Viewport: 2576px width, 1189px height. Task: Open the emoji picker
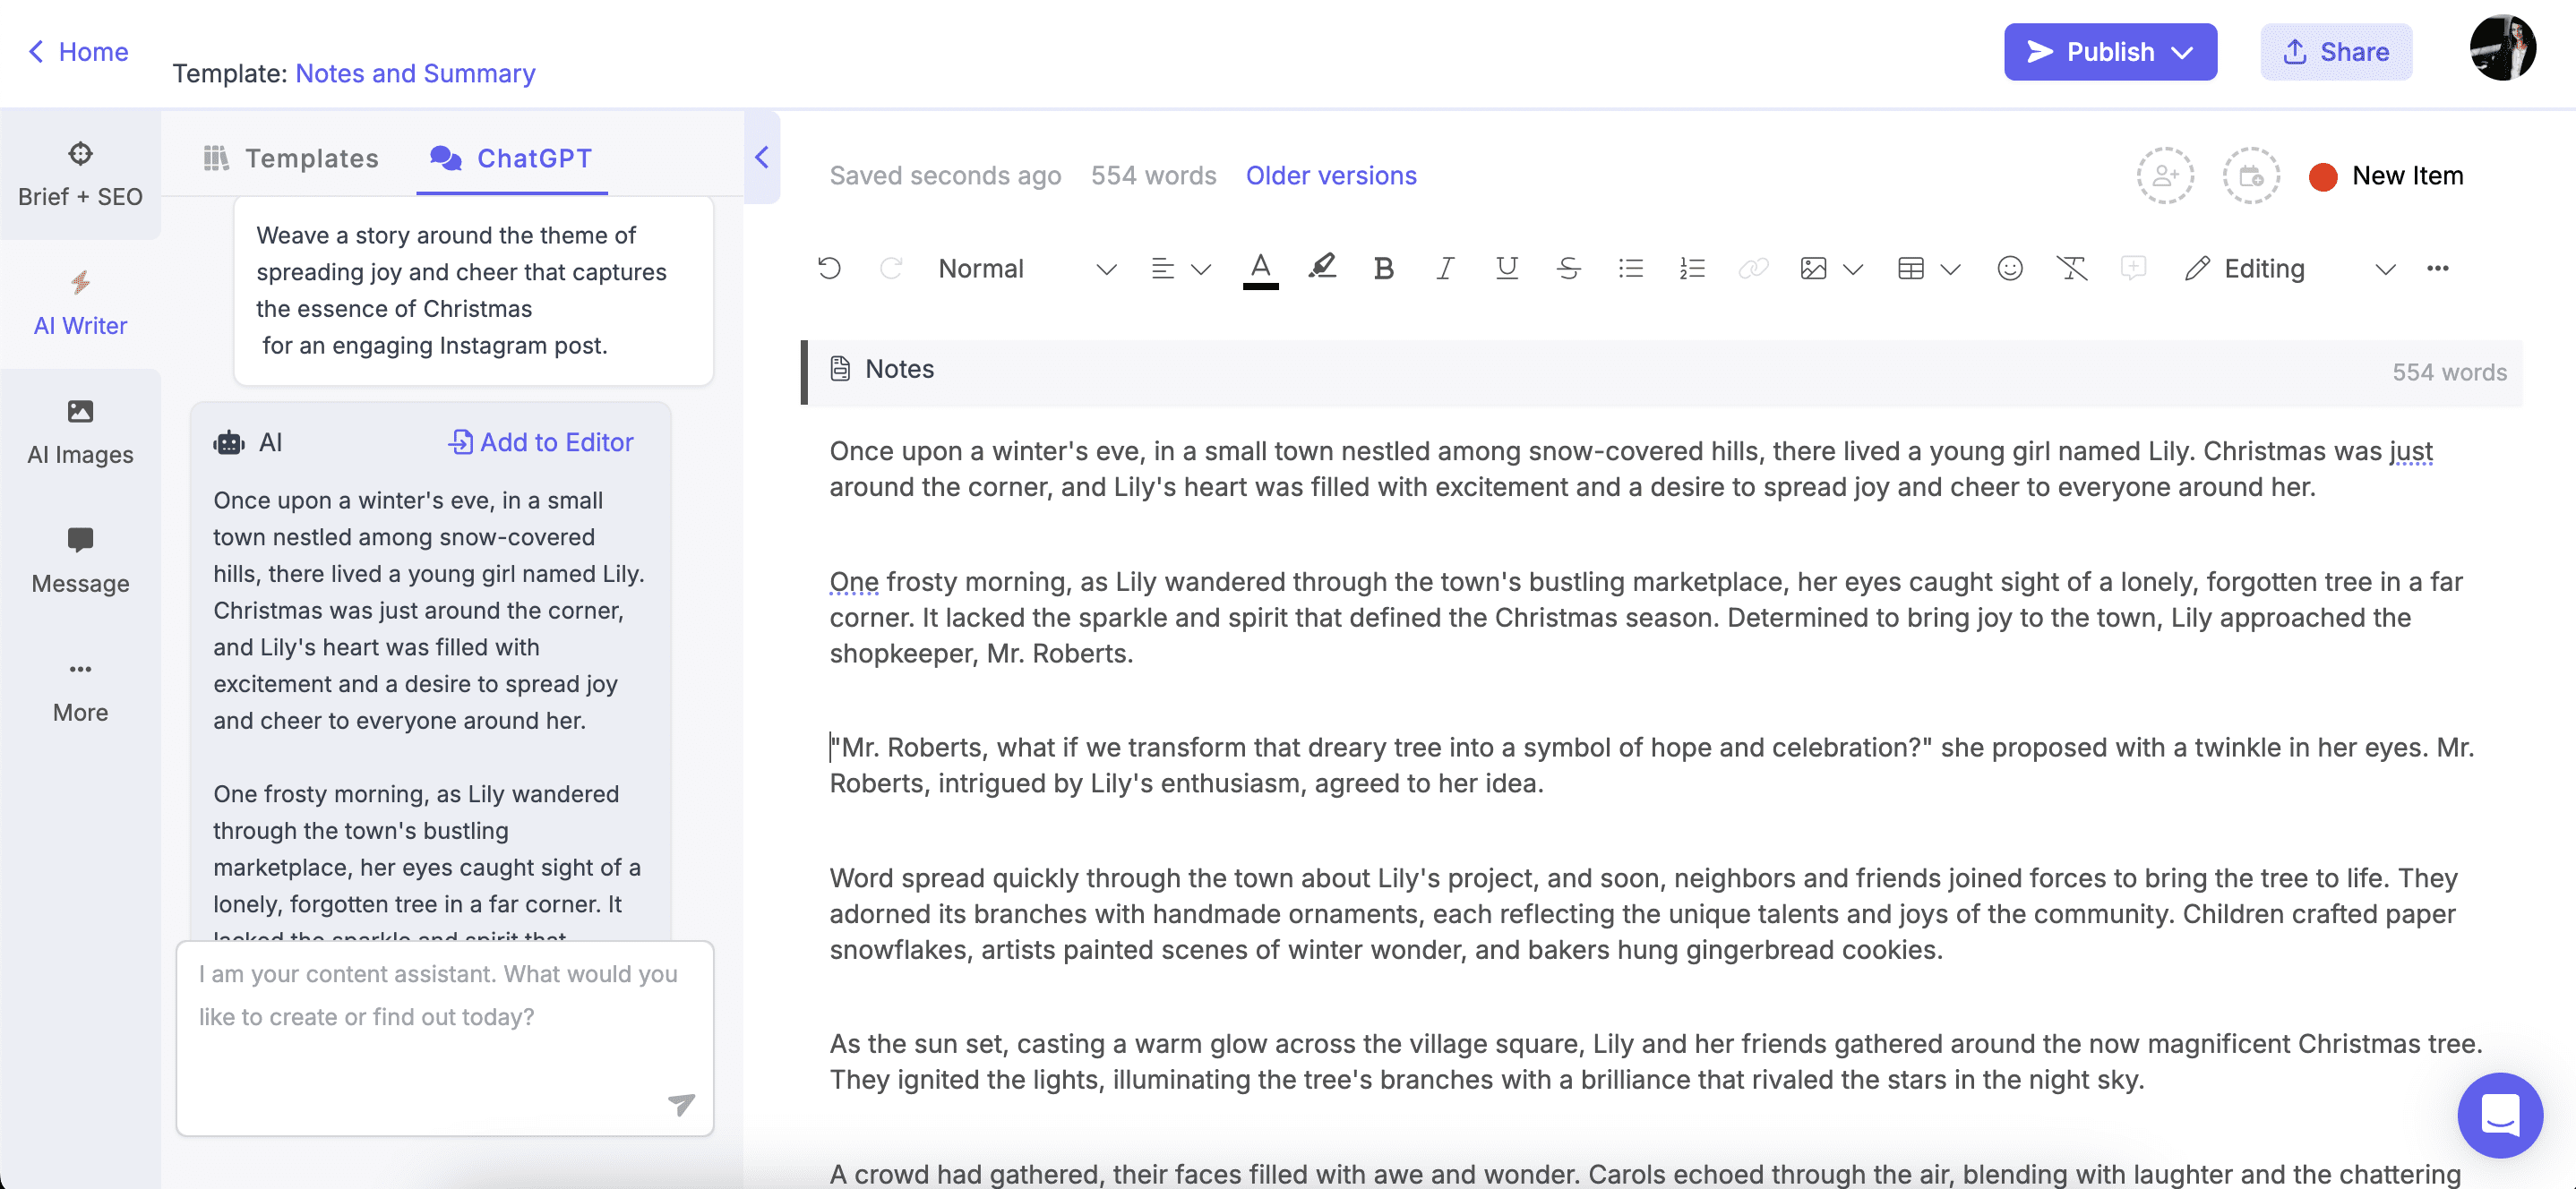tap(2009, 268)
